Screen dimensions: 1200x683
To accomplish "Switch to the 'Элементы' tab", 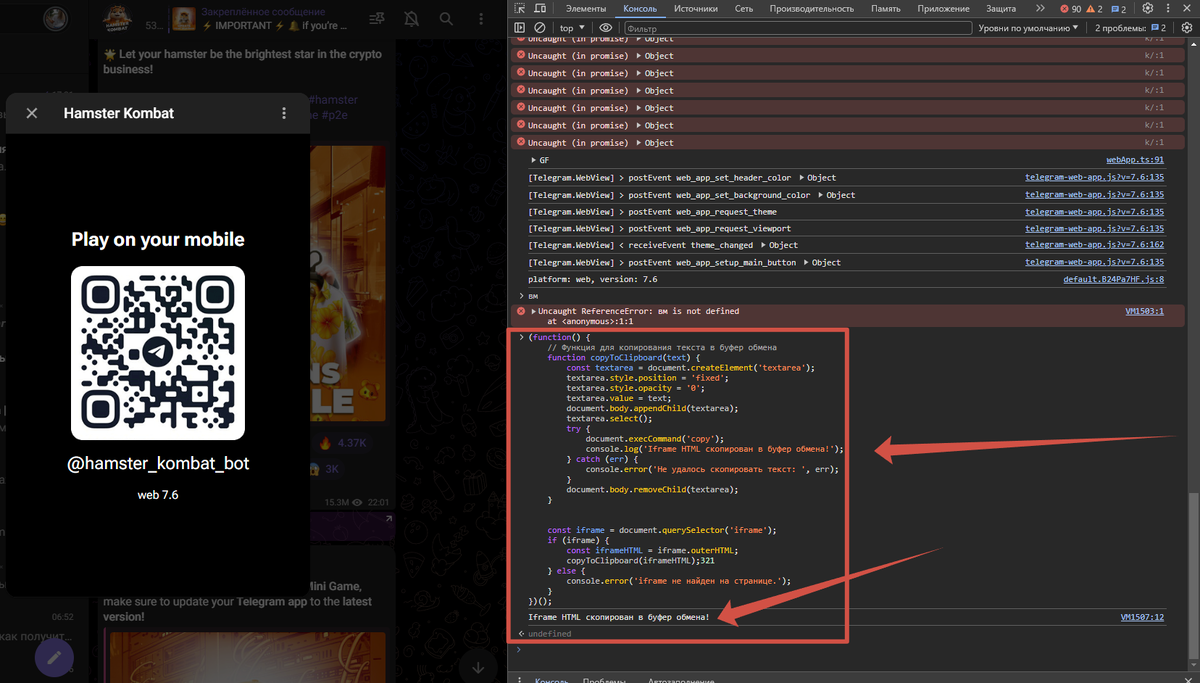I will (x=586, y=8).
